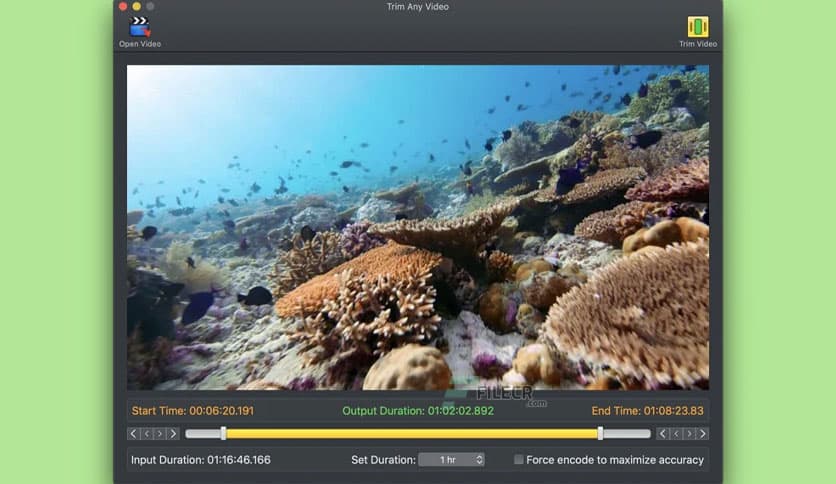The height and width of the screenshot is (484, 836).
Task: Click the Trim Video label
Action: [697, 44]
